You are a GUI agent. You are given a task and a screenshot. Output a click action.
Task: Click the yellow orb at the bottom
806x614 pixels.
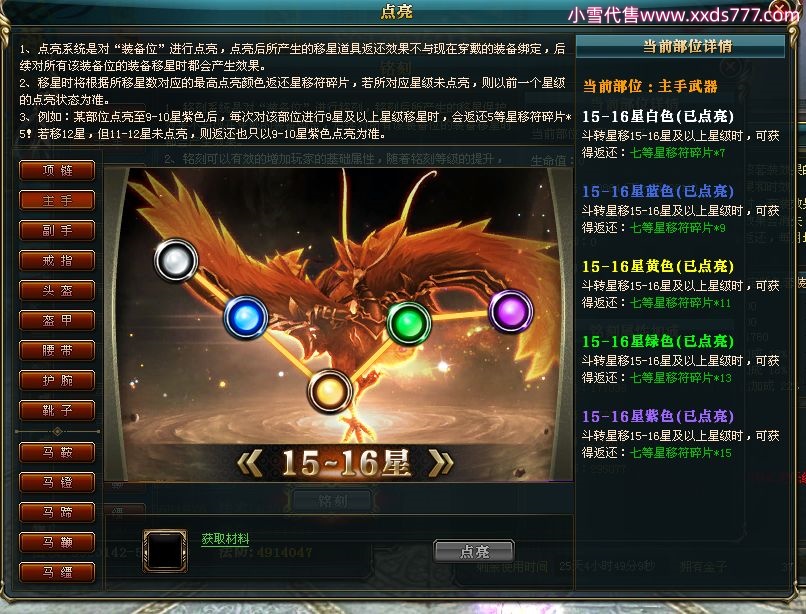point(329,391)
